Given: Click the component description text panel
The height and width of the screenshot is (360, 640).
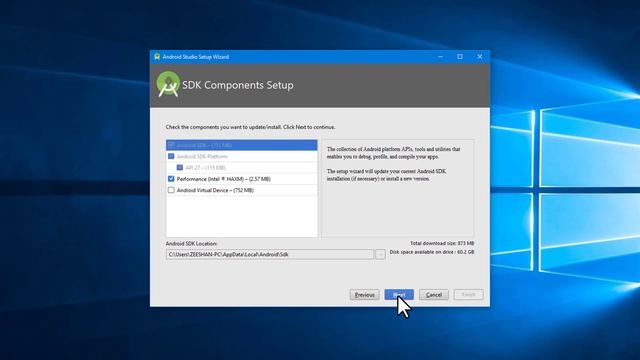Looking at the screenshot, I should coord(398,188).
